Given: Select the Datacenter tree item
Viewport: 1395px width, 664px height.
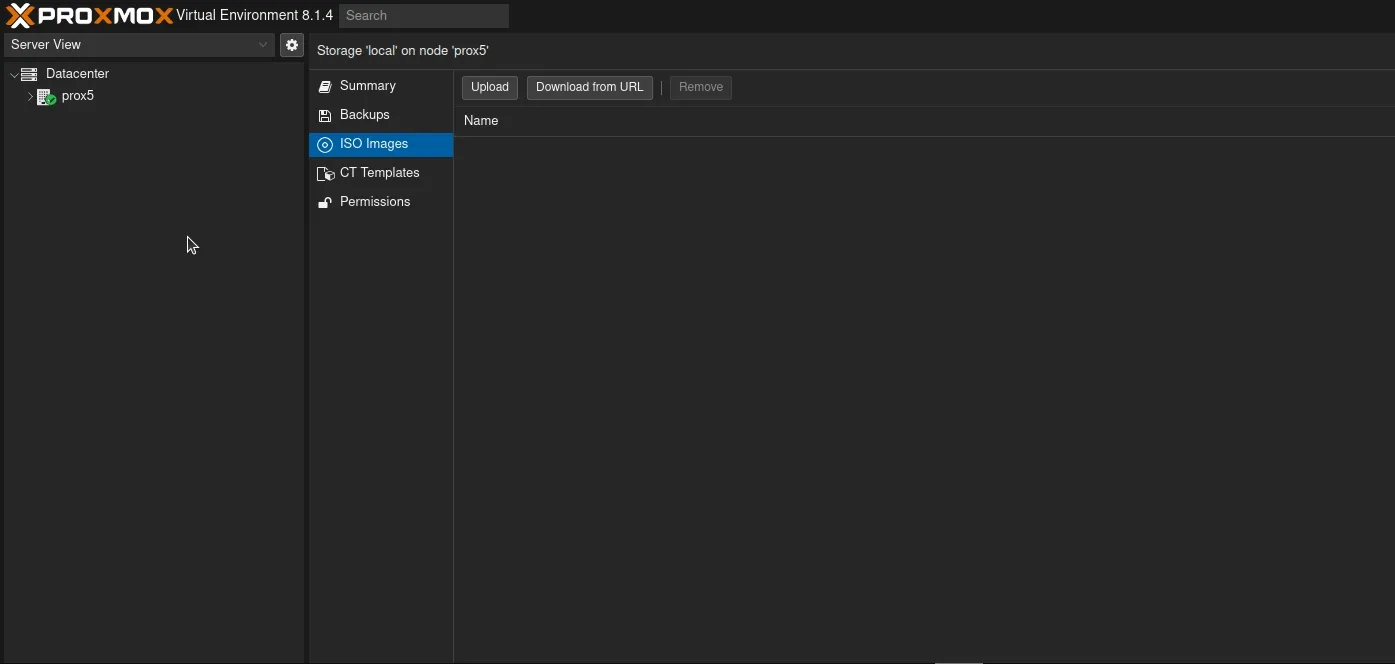Looking at the screenshot, I should click(x=78, y=73).
